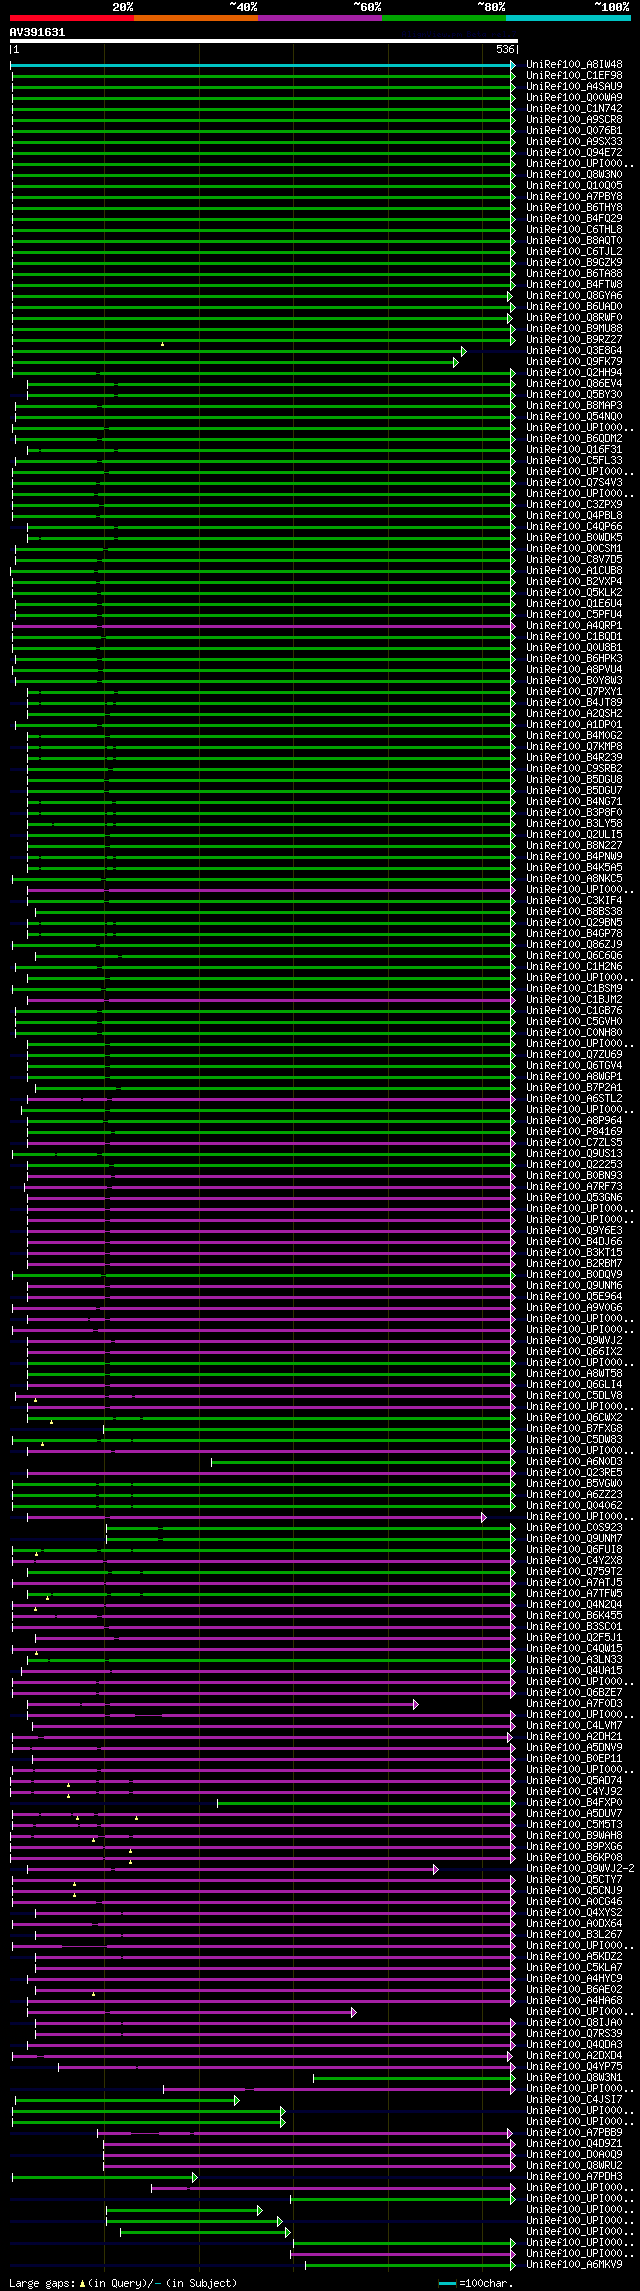The width and height of the screenshot is (640, 2291).
Task: Select hit label UniRef100_A6N0D3
Action: (x=574, y=1462)
